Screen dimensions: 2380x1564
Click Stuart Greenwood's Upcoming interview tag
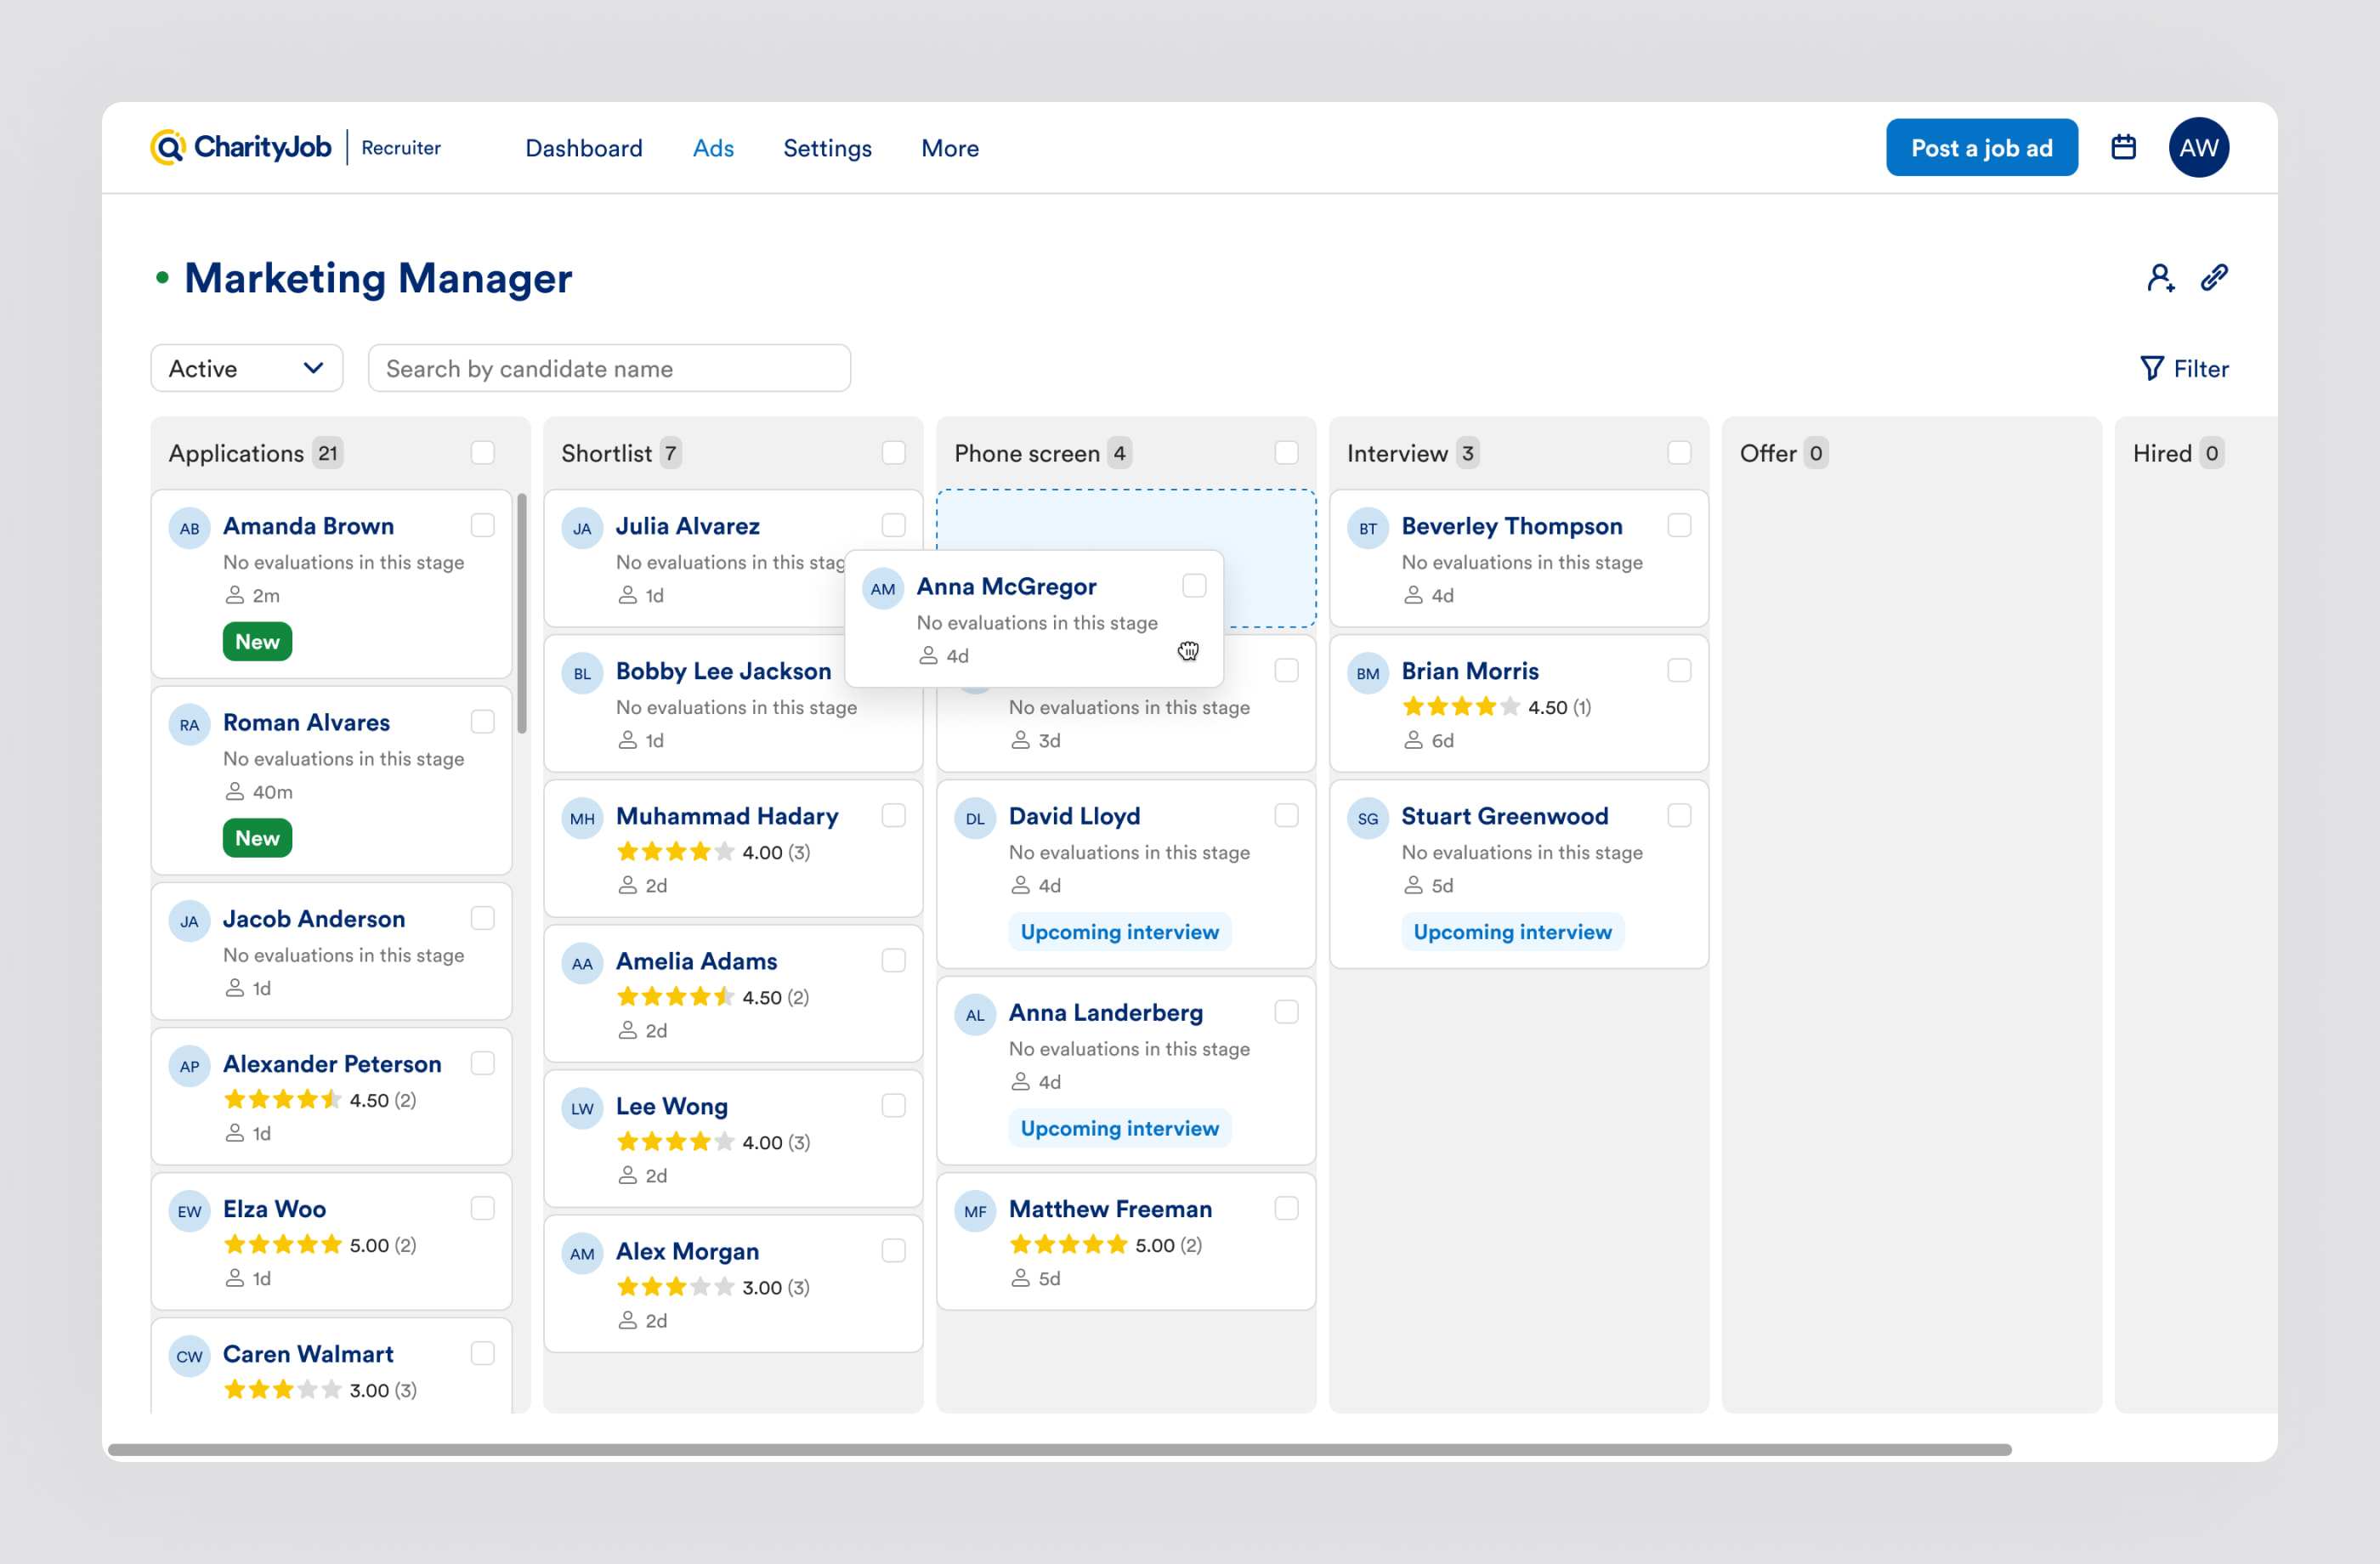pos(1513,932)
